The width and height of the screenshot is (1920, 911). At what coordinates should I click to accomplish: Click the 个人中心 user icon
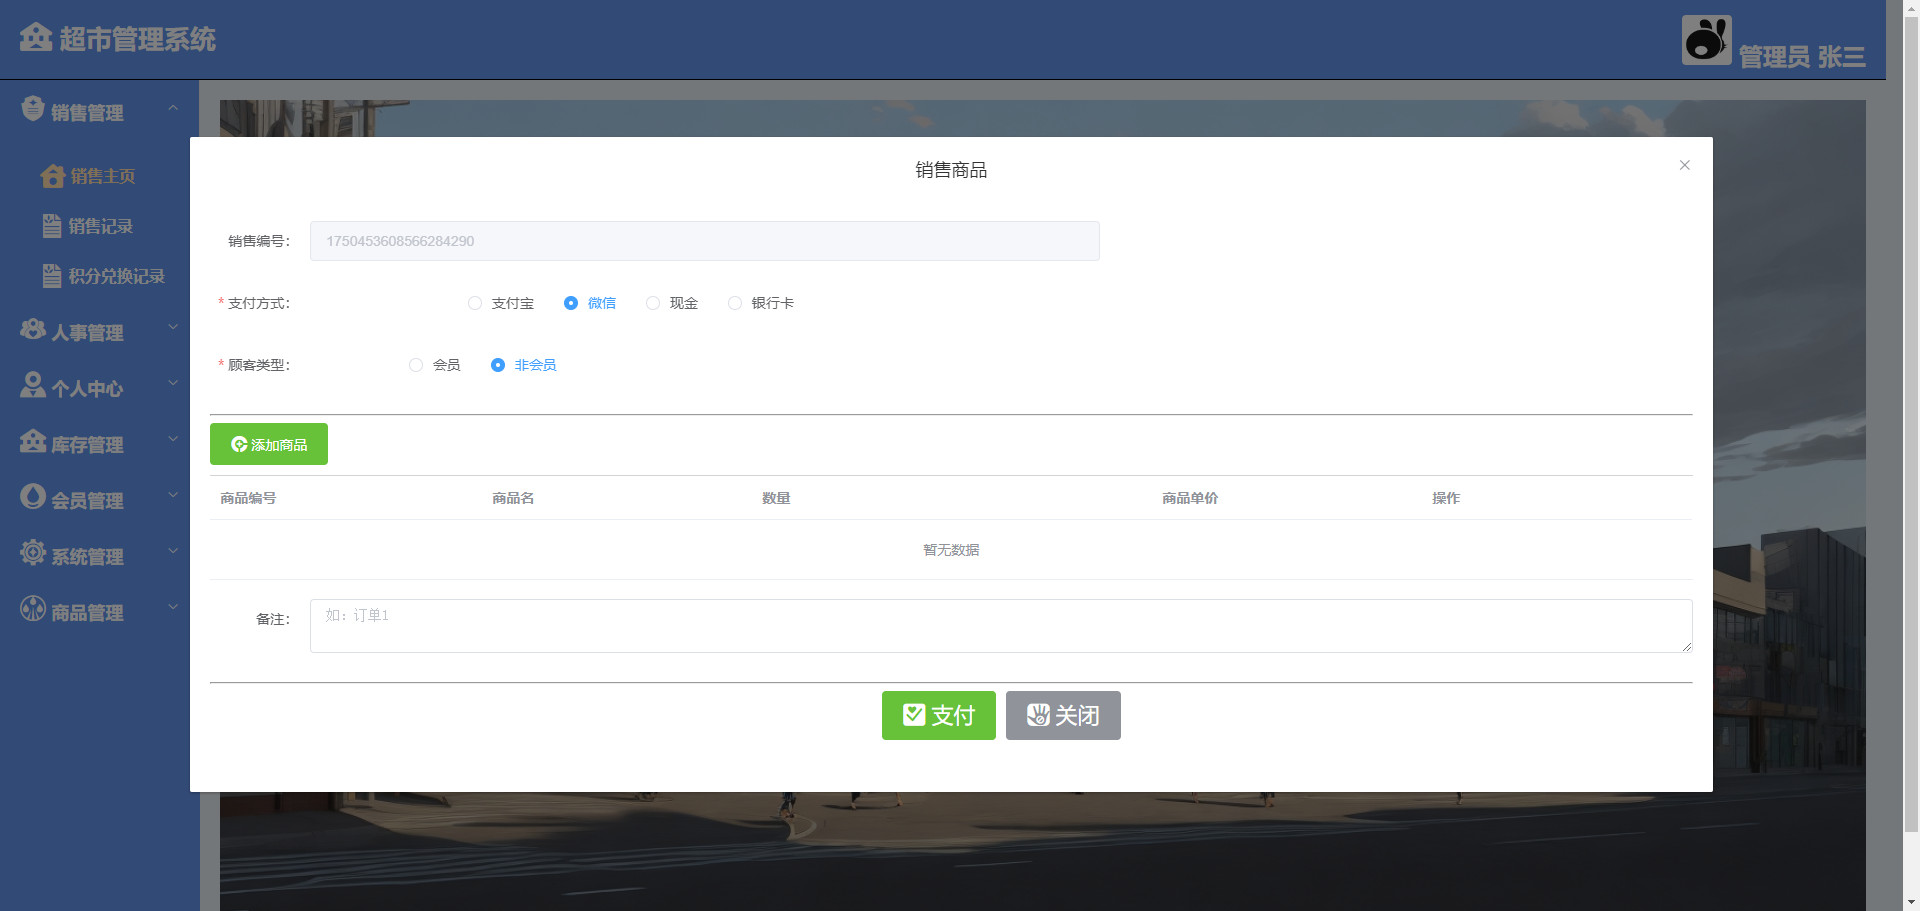coord(33,386)
